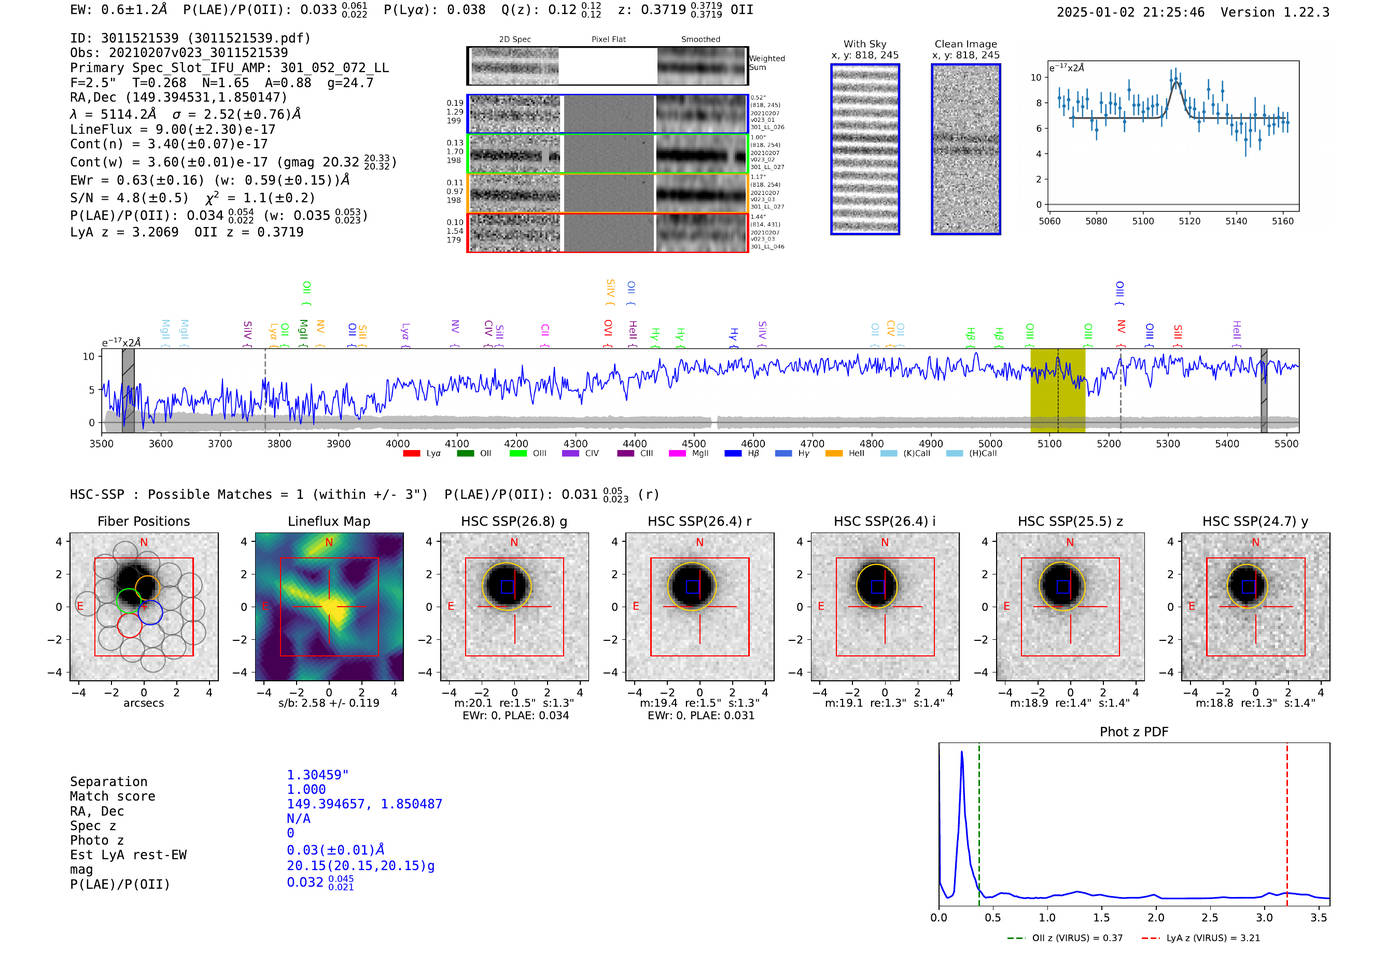The height and width of the screenshot is (953, 1400).
Task: Open the With Sky image thumbnail
Action: [x=865, y=149]
